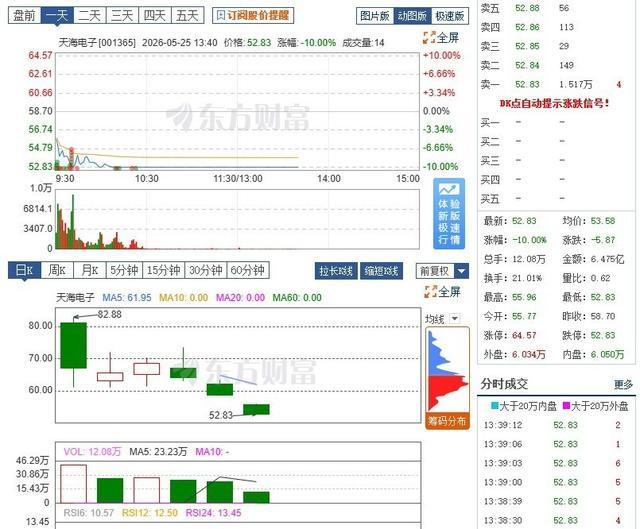Click the MA5: 61.95 indicator label

click(x=127, y=298)
